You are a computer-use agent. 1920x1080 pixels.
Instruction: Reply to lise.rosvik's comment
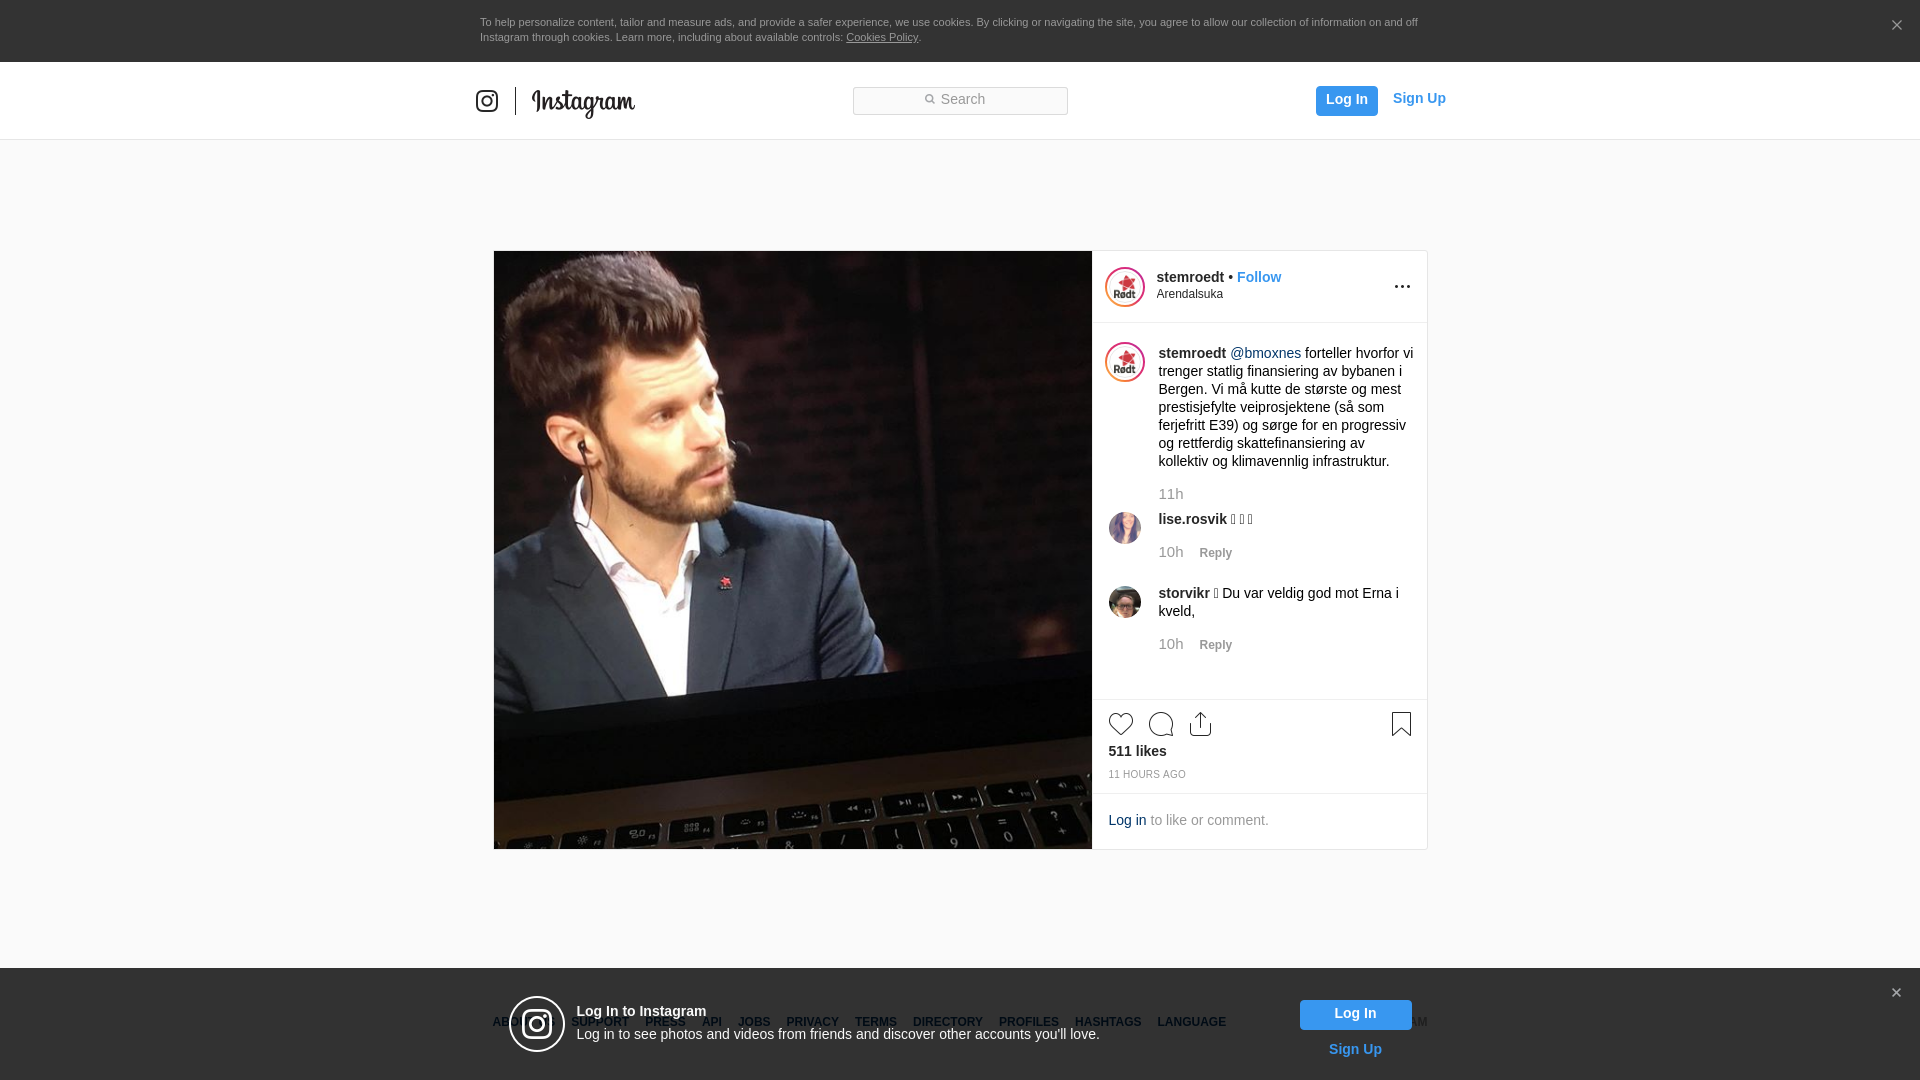click(x=1216, y=553)
